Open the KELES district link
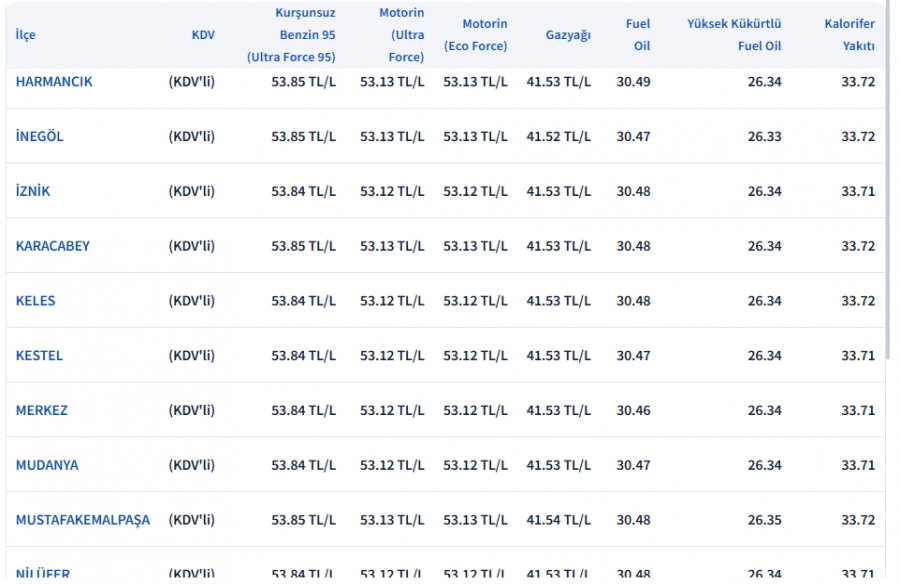Viewport: 900px width, 584px height. click(x=36, y=301)
